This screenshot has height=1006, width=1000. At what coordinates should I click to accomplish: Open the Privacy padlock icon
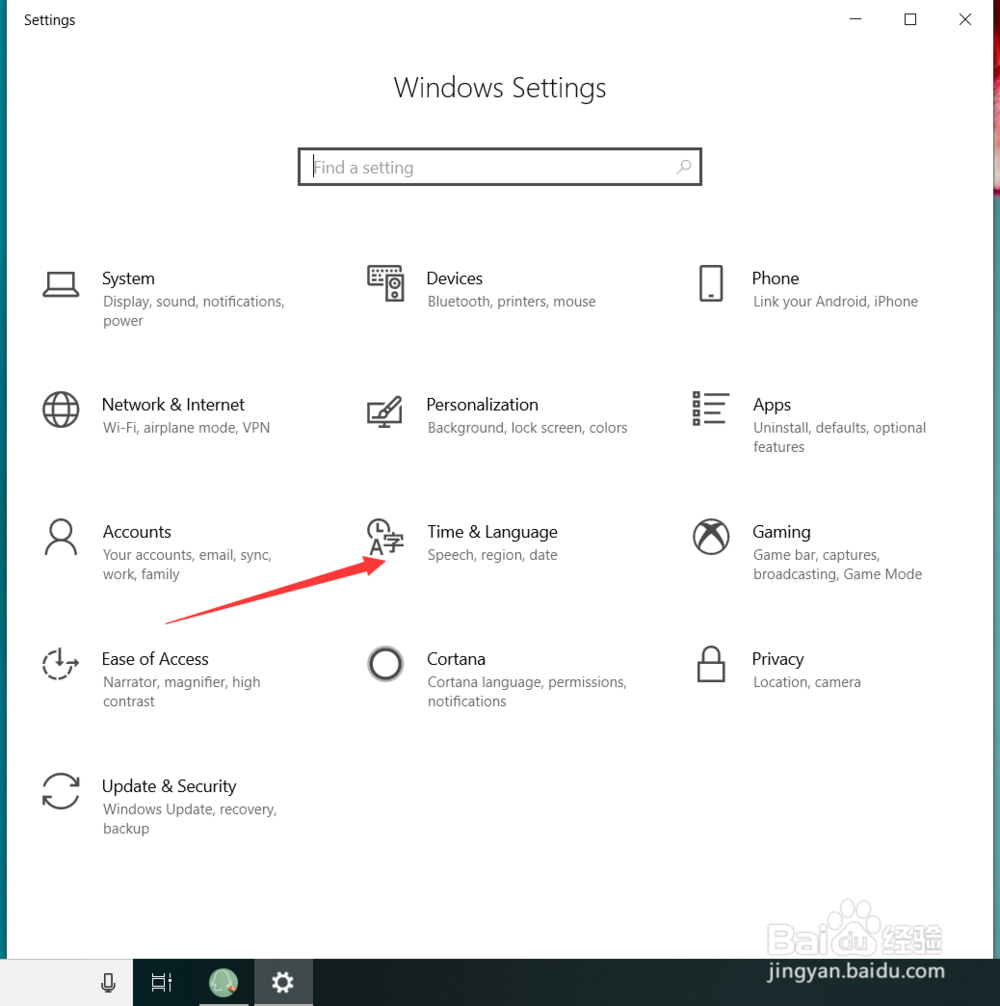711,663
